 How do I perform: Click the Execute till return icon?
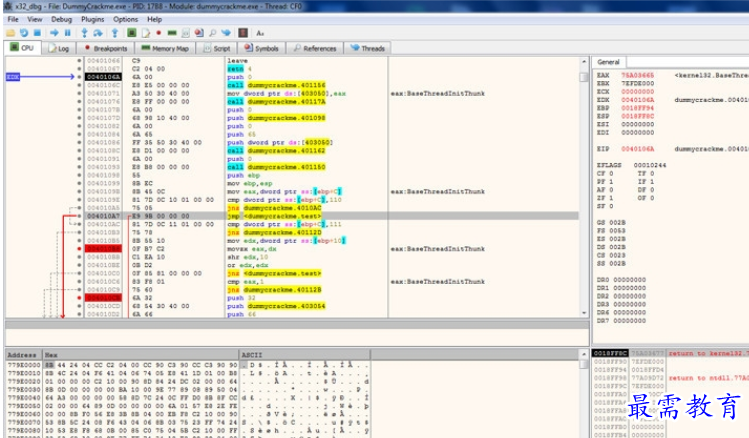[115, 33]
